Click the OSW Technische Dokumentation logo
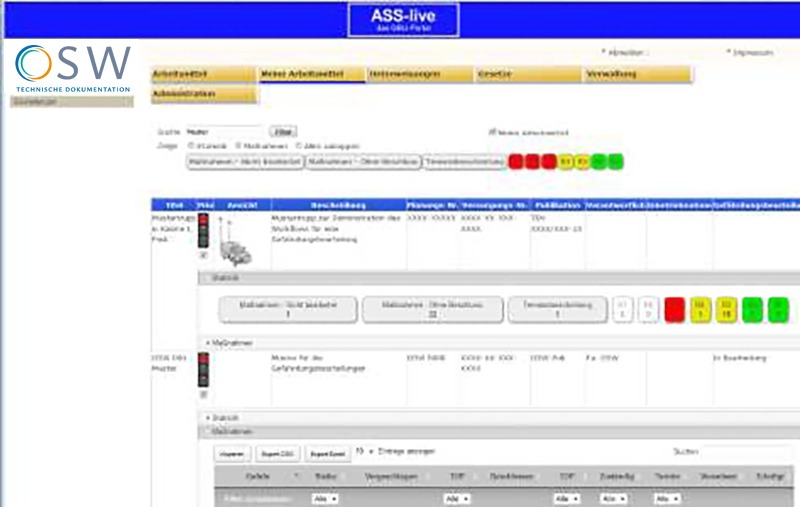 [73, 68]
